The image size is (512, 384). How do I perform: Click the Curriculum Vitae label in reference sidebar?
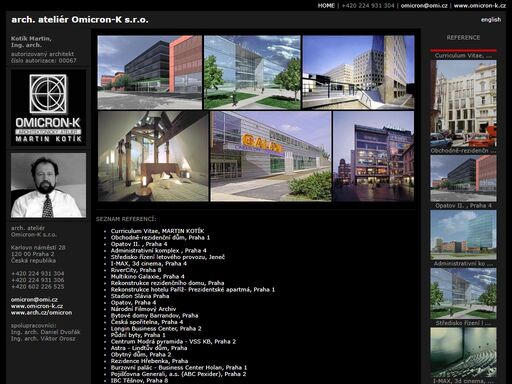point(463,56)
